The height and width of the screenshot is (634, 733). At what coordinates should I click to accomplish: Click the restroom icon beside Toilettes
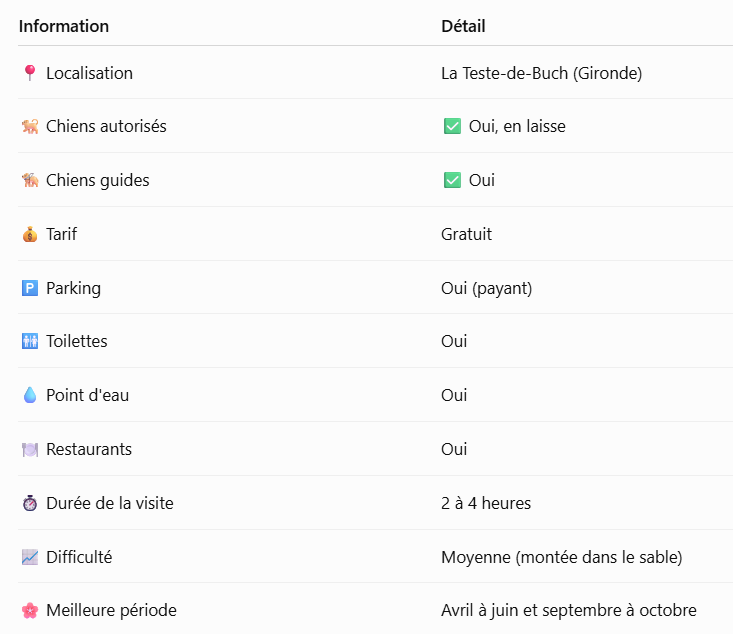[x=30, y=341]
